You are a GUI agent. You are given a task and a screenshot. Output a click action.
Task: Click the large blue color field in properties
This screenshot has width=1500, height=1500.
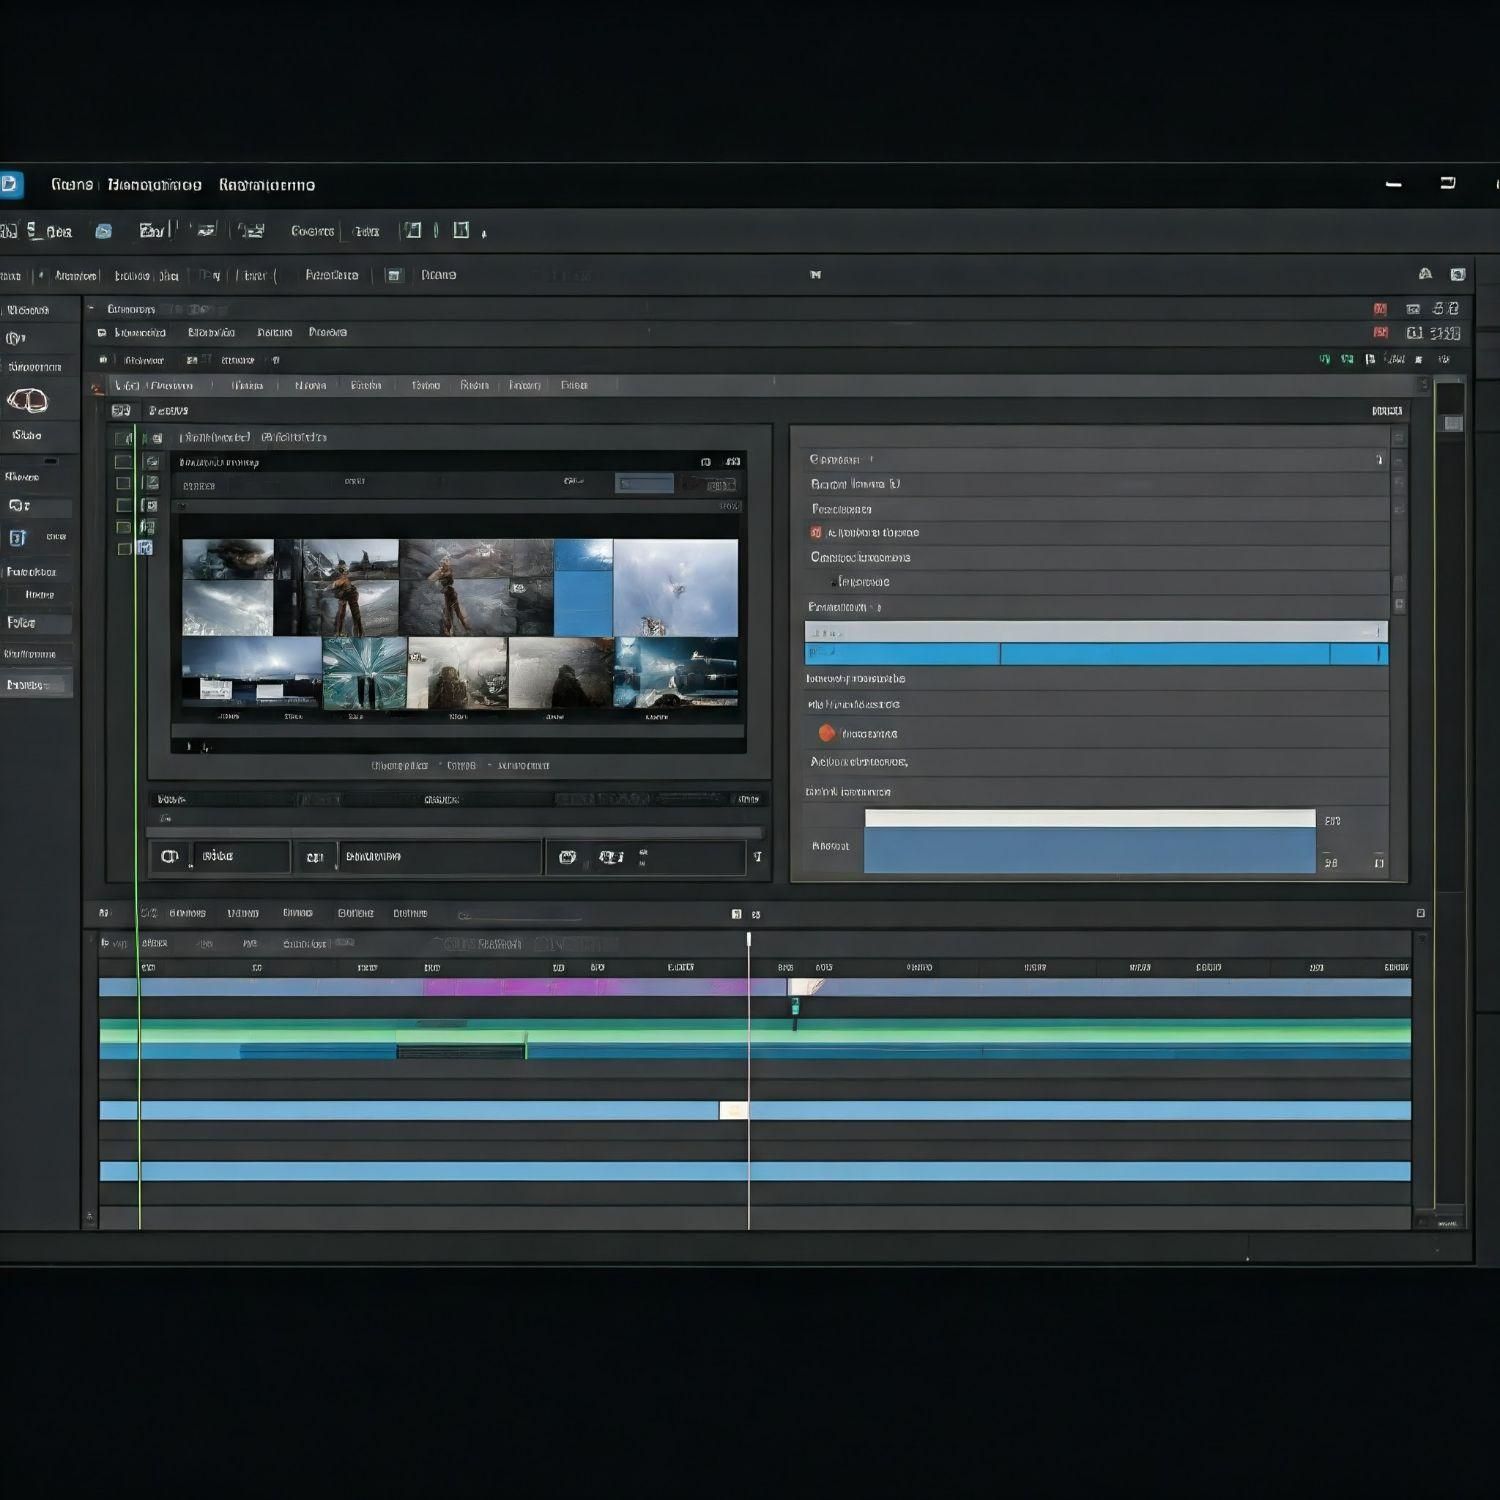(x=1090, y=850)
